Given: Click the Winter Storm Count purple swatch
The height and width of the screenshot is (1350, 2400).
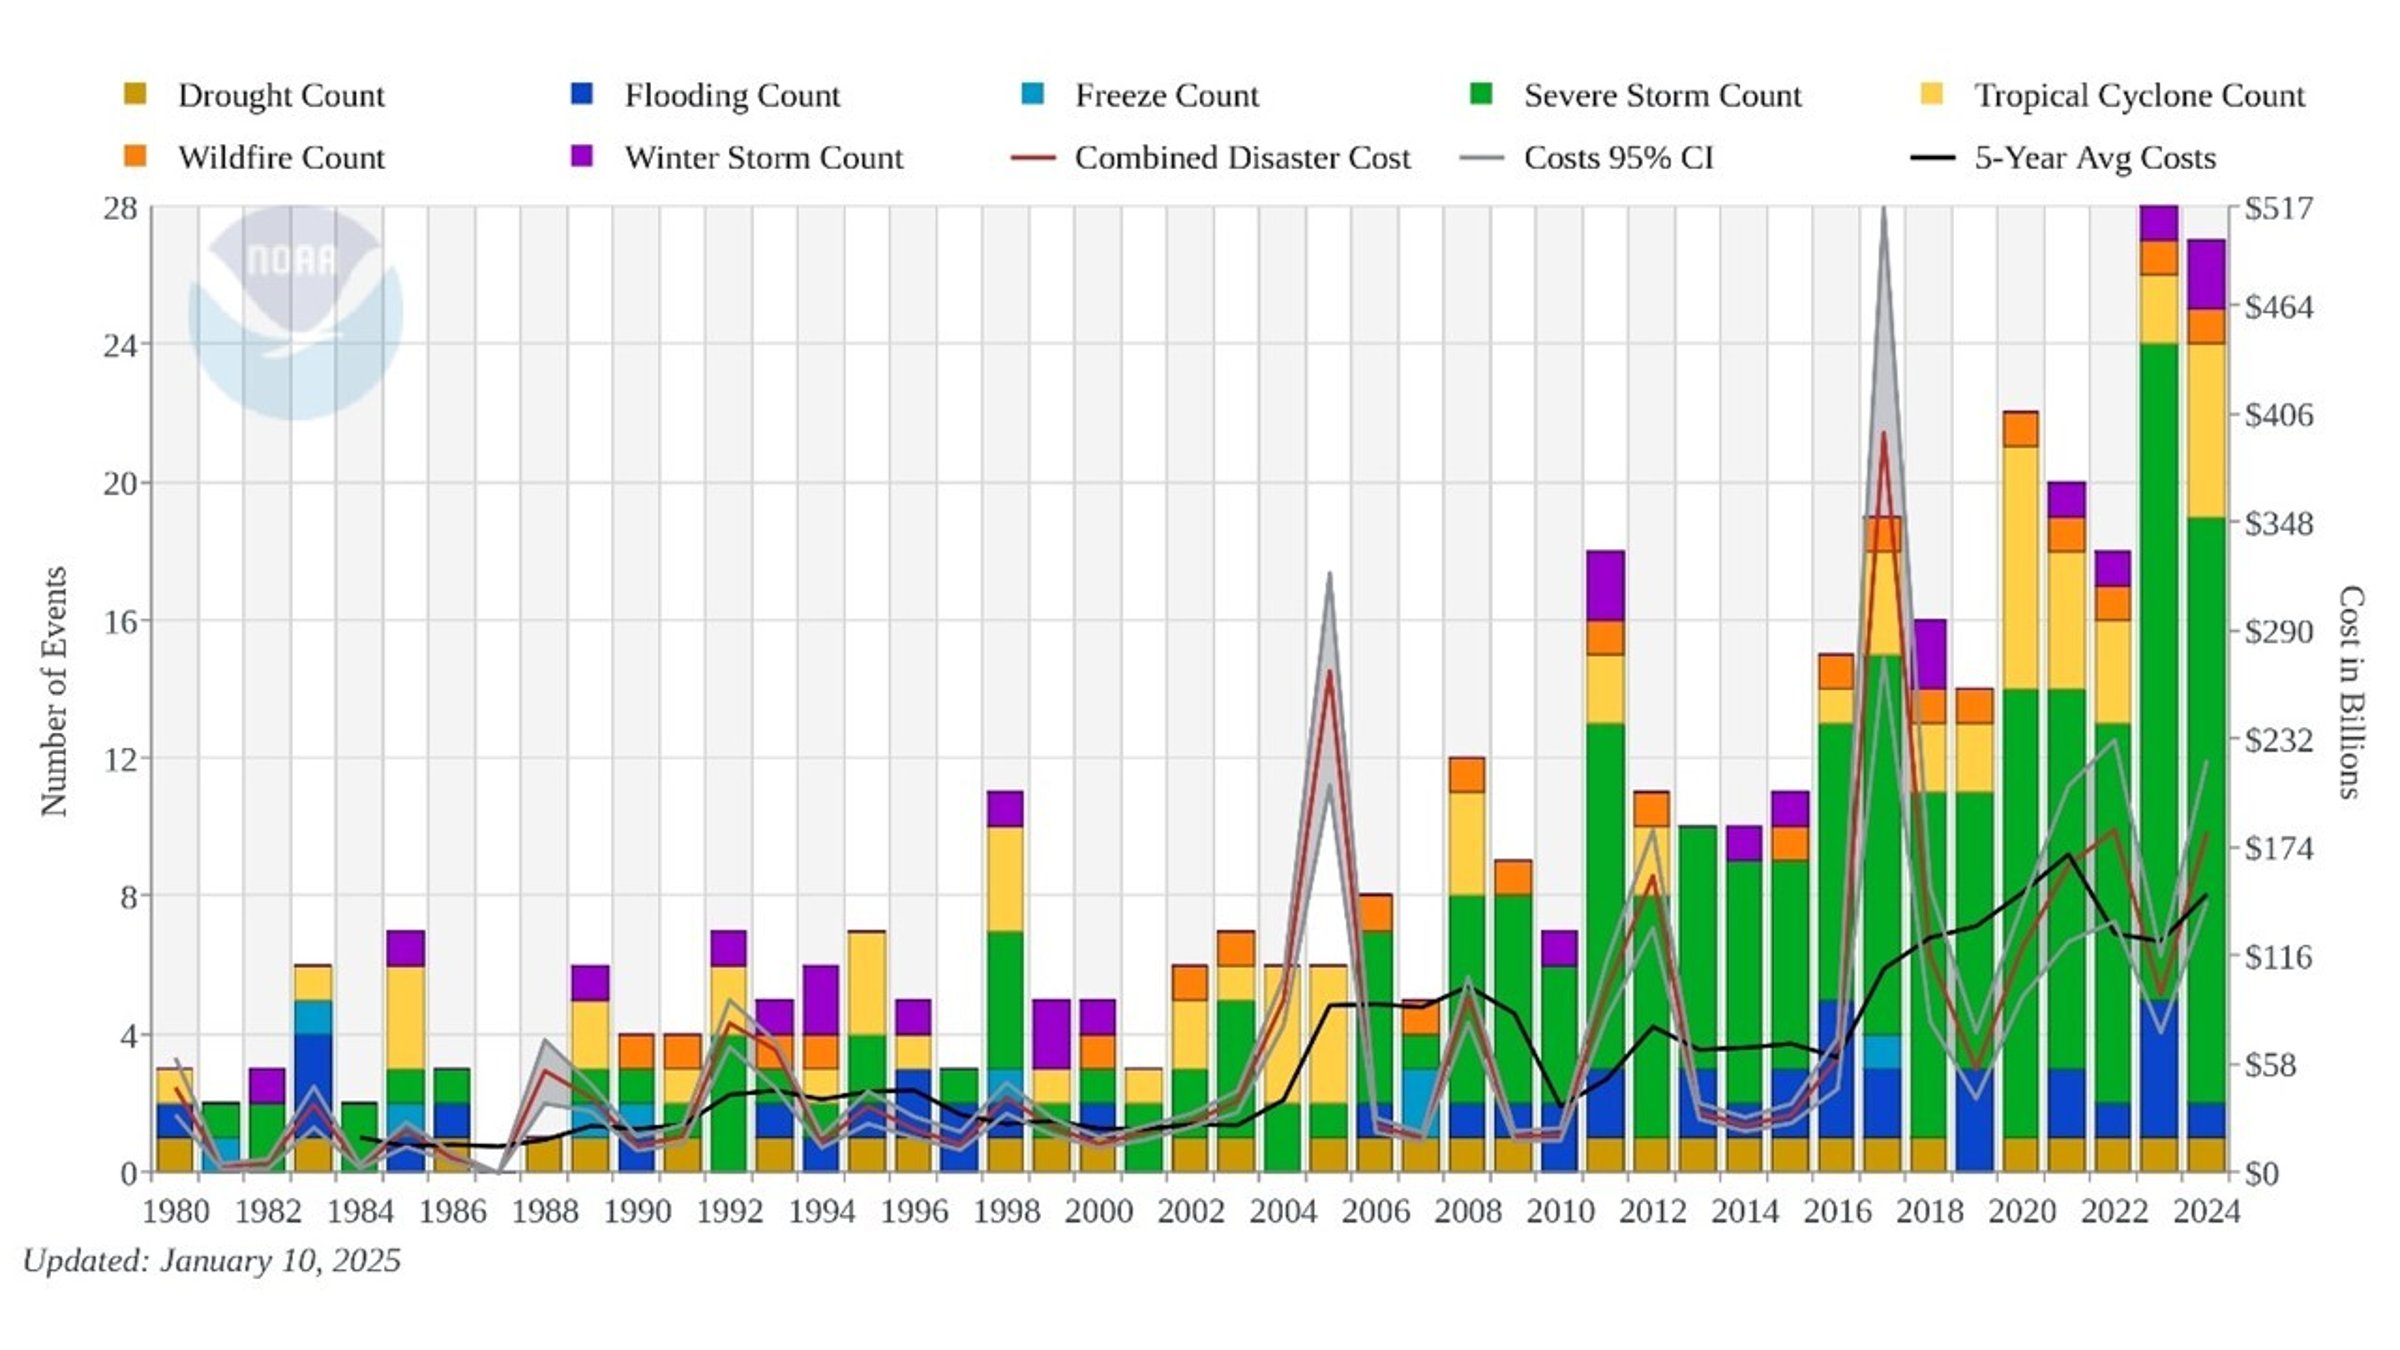Looking at the screenshot, I should tap(581, 156).
